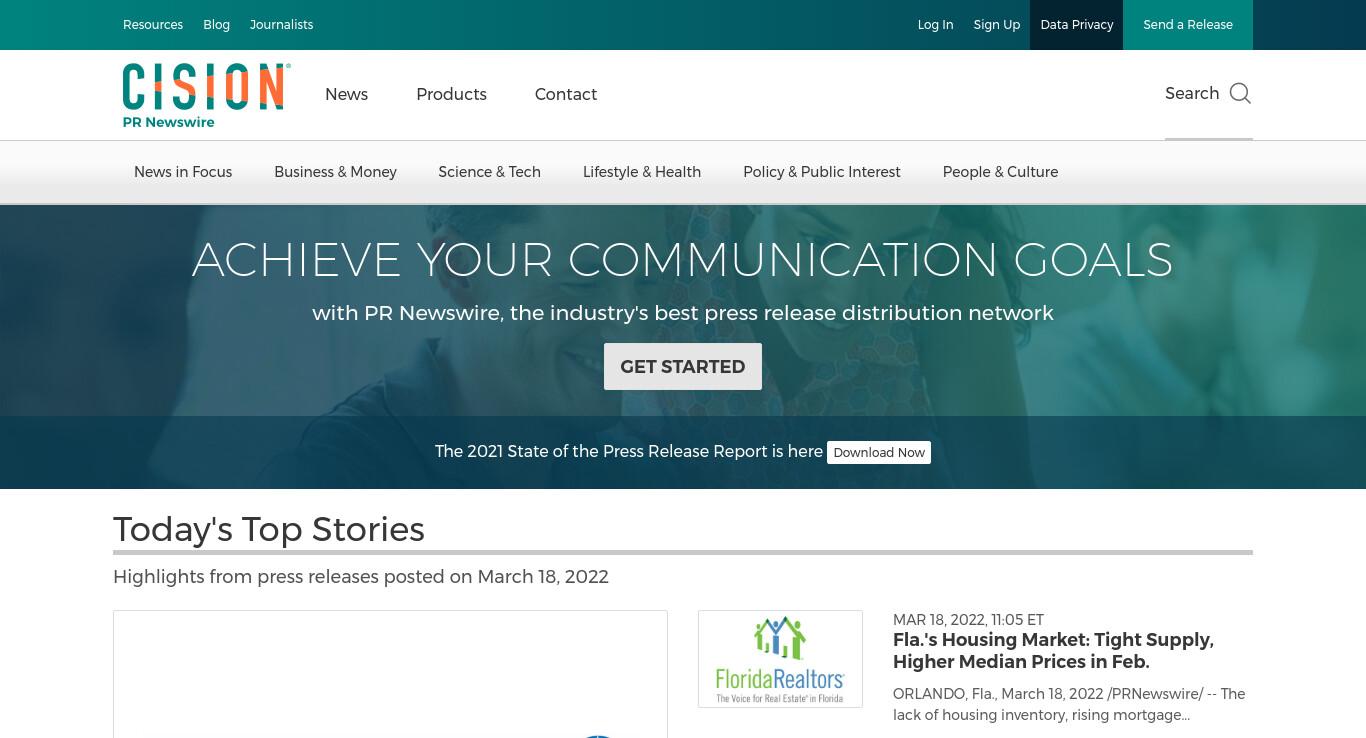Click the Today's Top Stories heading
Viewport: 1366px width, 738px height.
pos(269,529)
